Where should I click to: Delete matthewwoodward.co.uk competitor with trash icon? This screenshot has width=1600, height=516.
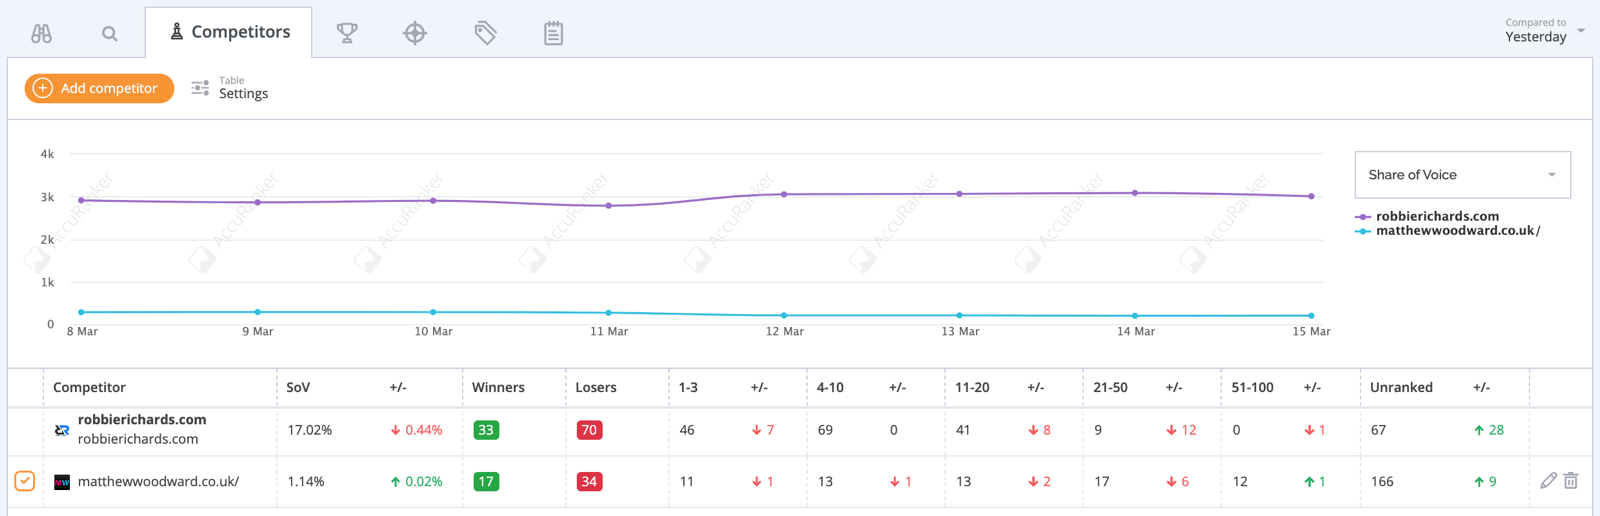click(x=1571, y=481)
